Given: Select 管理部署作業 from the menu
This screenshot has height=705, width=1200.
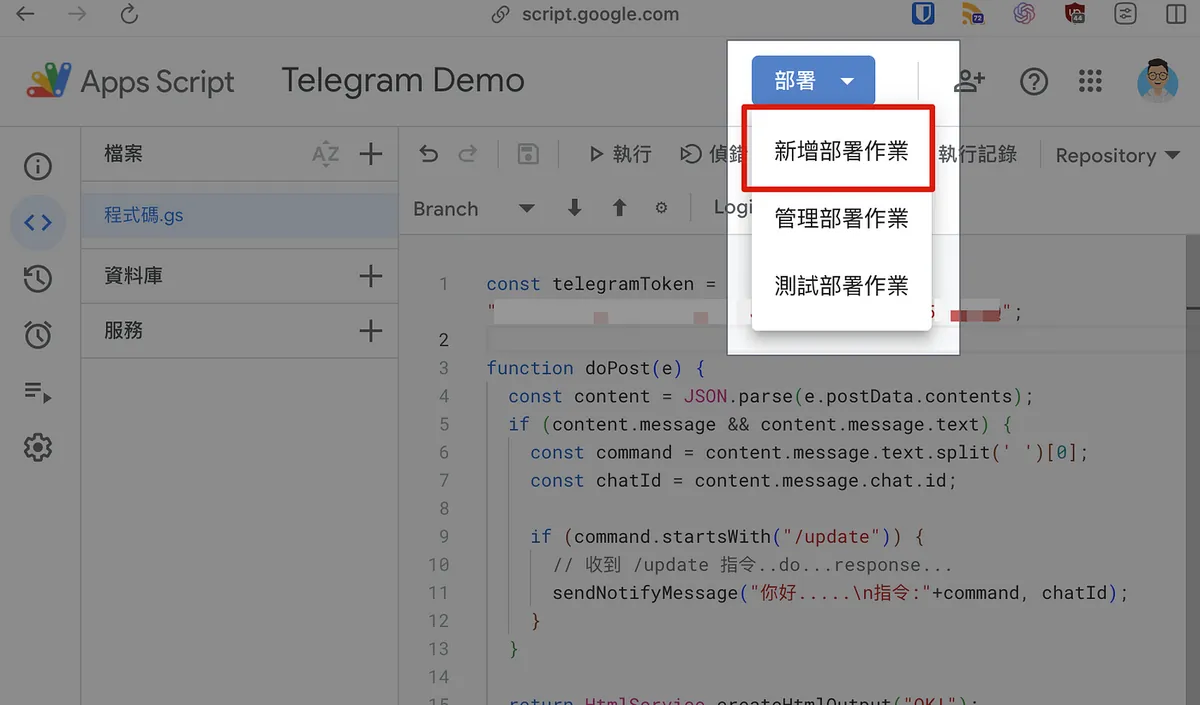Looking at the screenshot, I should 841,218.
